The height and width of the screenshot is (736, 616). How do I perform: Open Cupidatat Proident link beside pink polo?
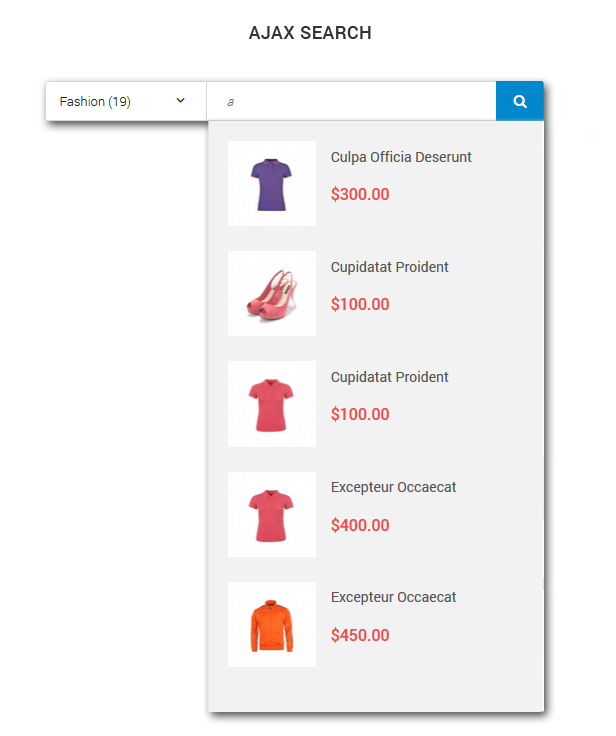(390, 377)
